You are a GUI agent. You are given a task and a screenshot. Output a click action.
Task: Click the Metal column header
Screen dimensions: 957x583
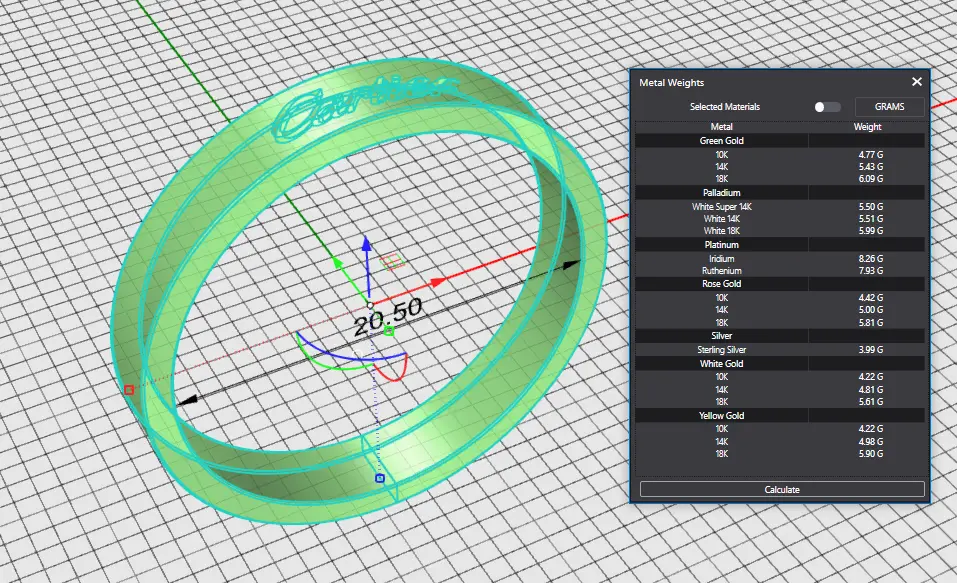pos(721,127)
